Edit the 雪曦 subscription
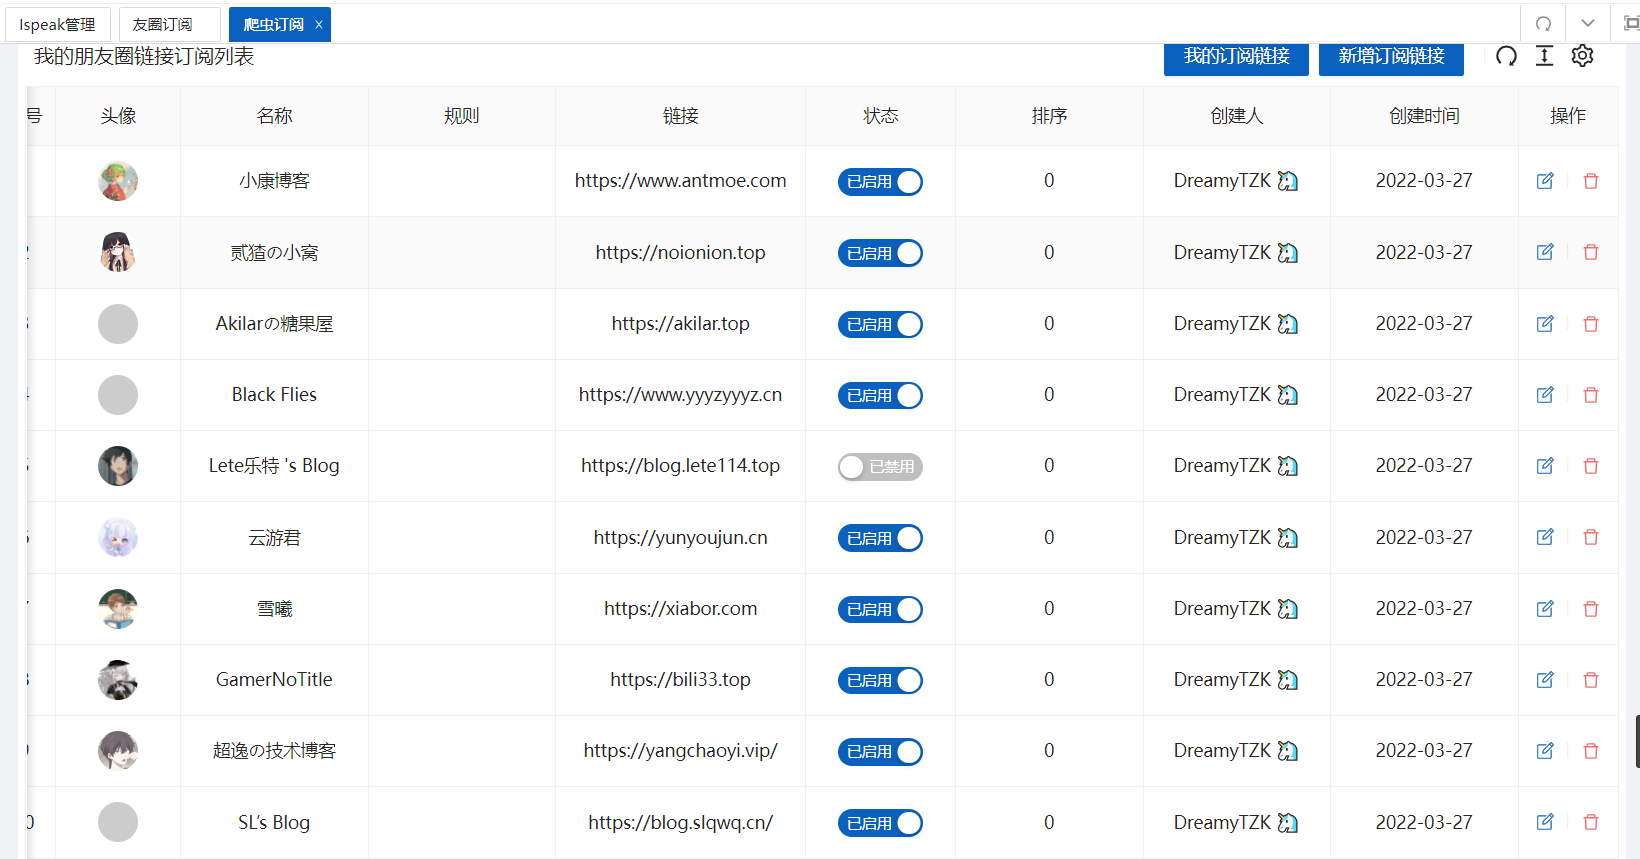The height and width of the screenshot is (859, 1640). tap(1545, 609)
